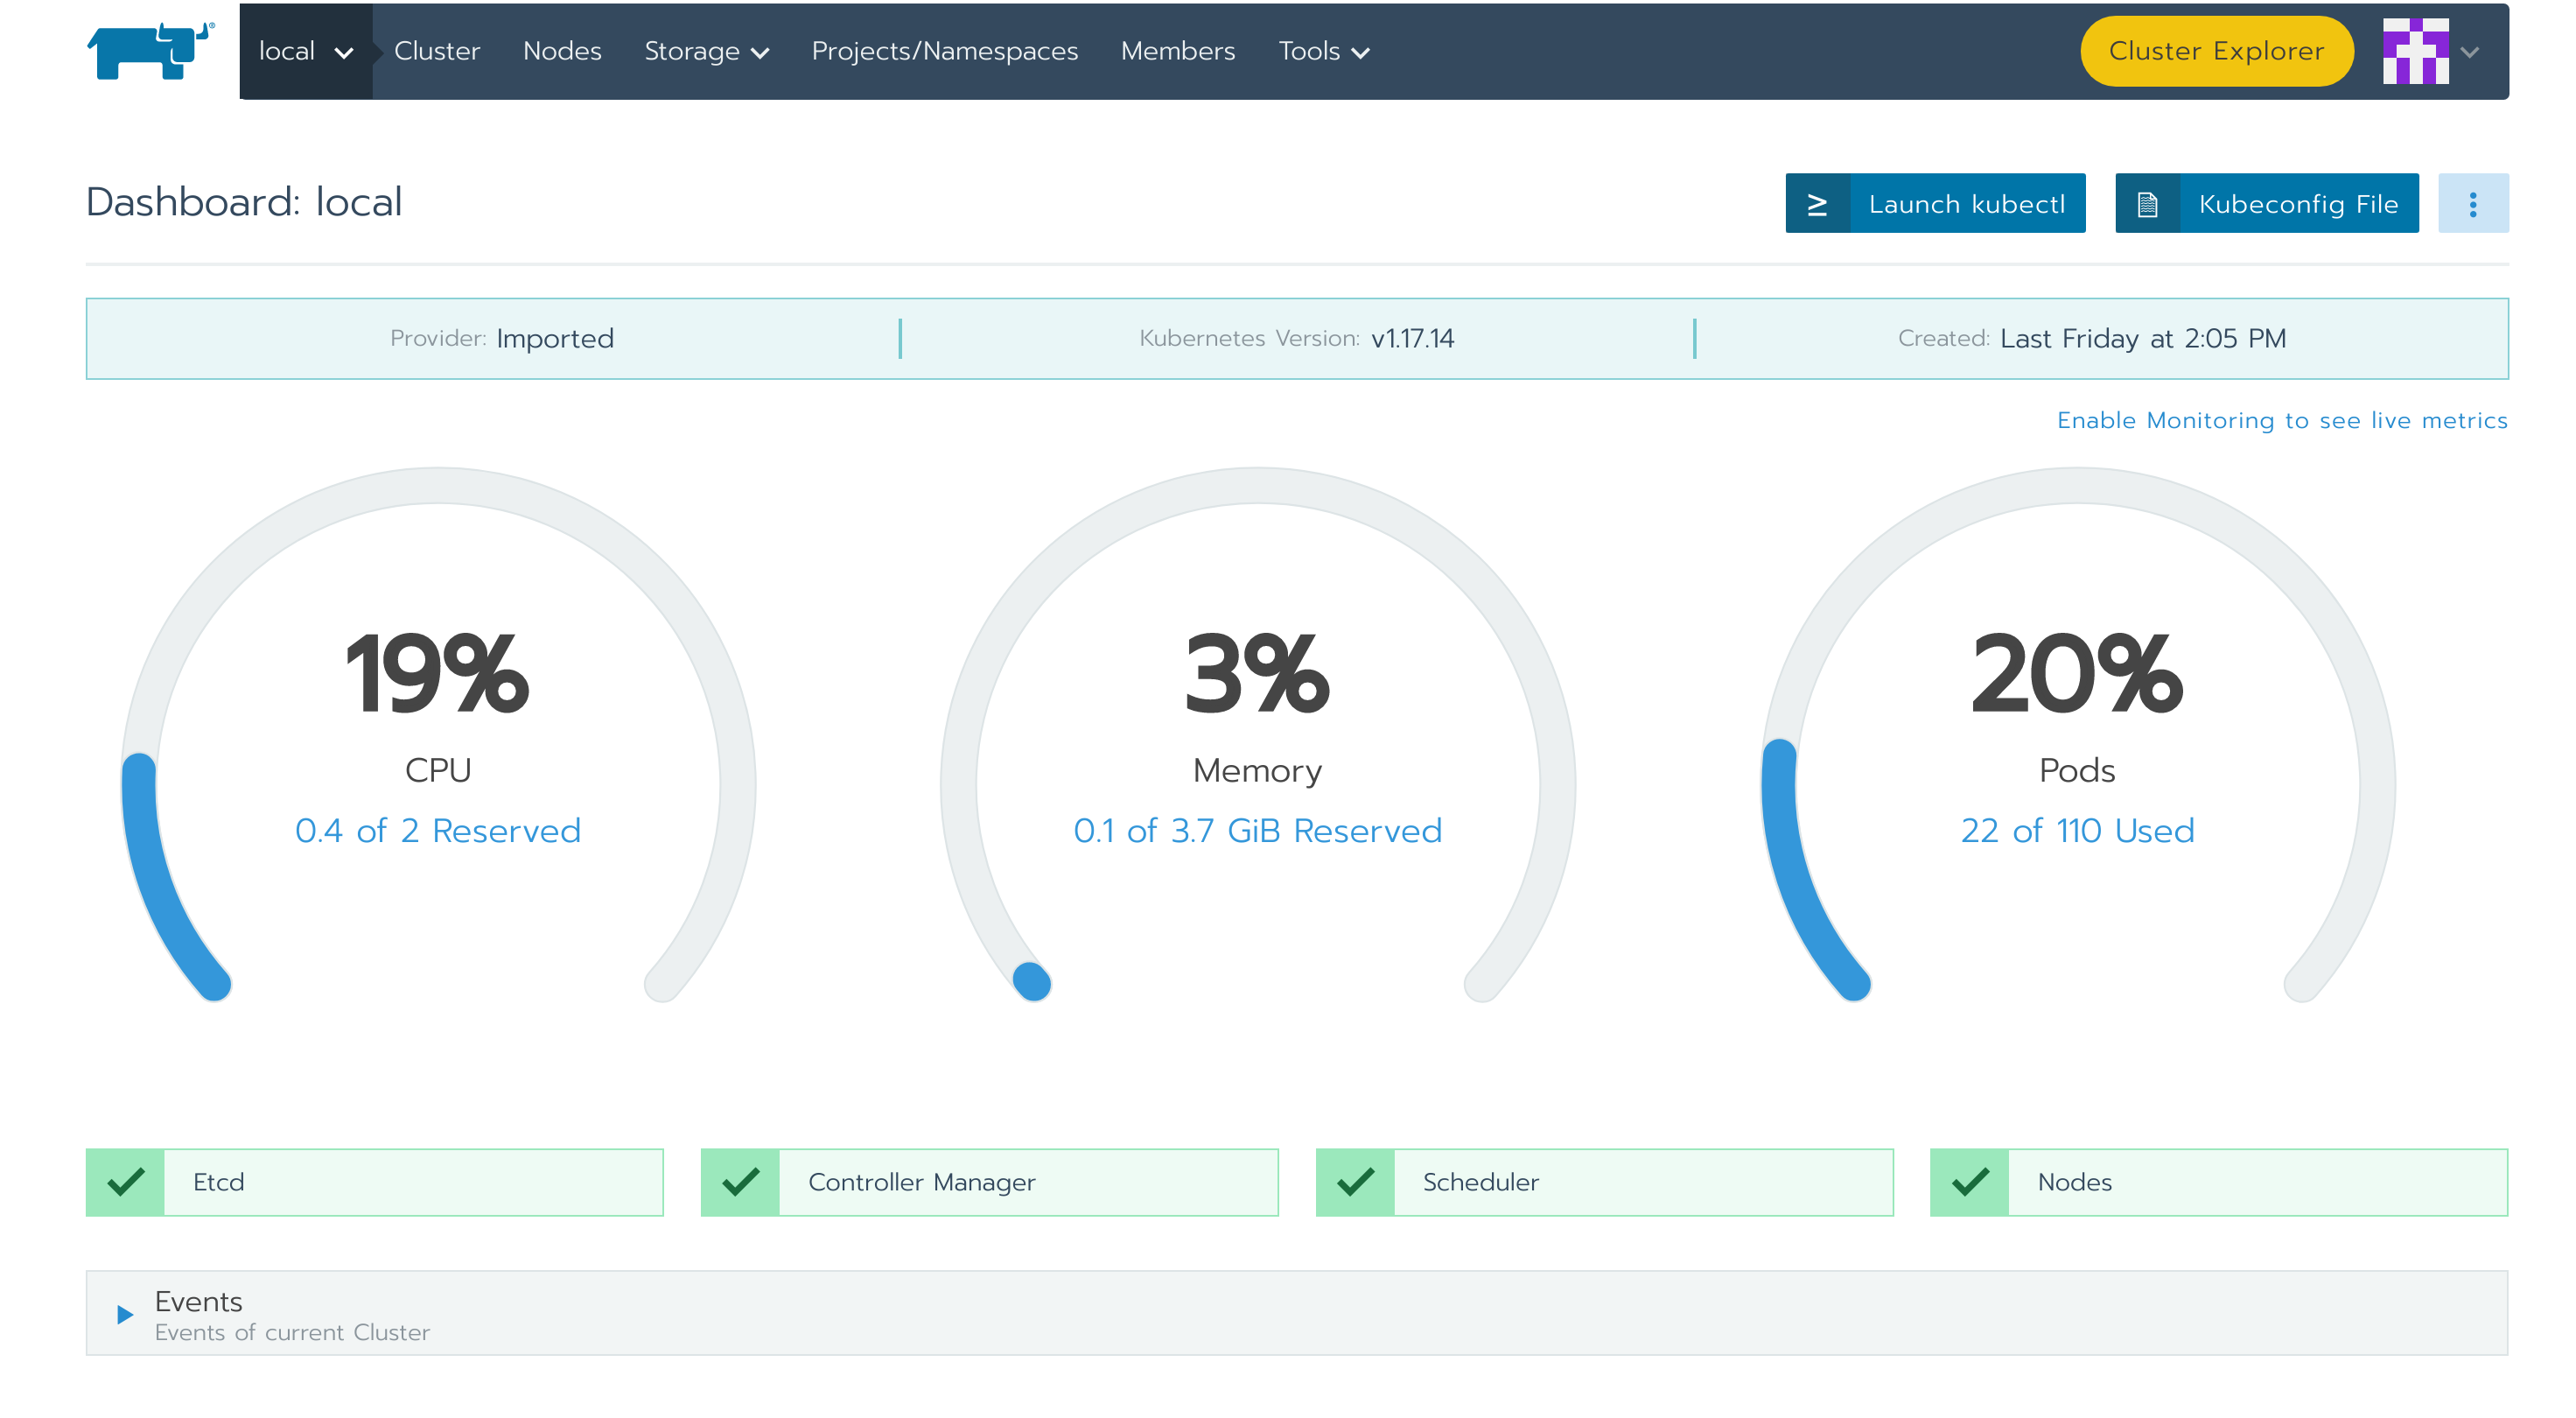This screenshot has height=1418, width=2576.
Task: Click the Kubeconfig file document icon
Action: pyautogui.click(x=2147, y=204)
